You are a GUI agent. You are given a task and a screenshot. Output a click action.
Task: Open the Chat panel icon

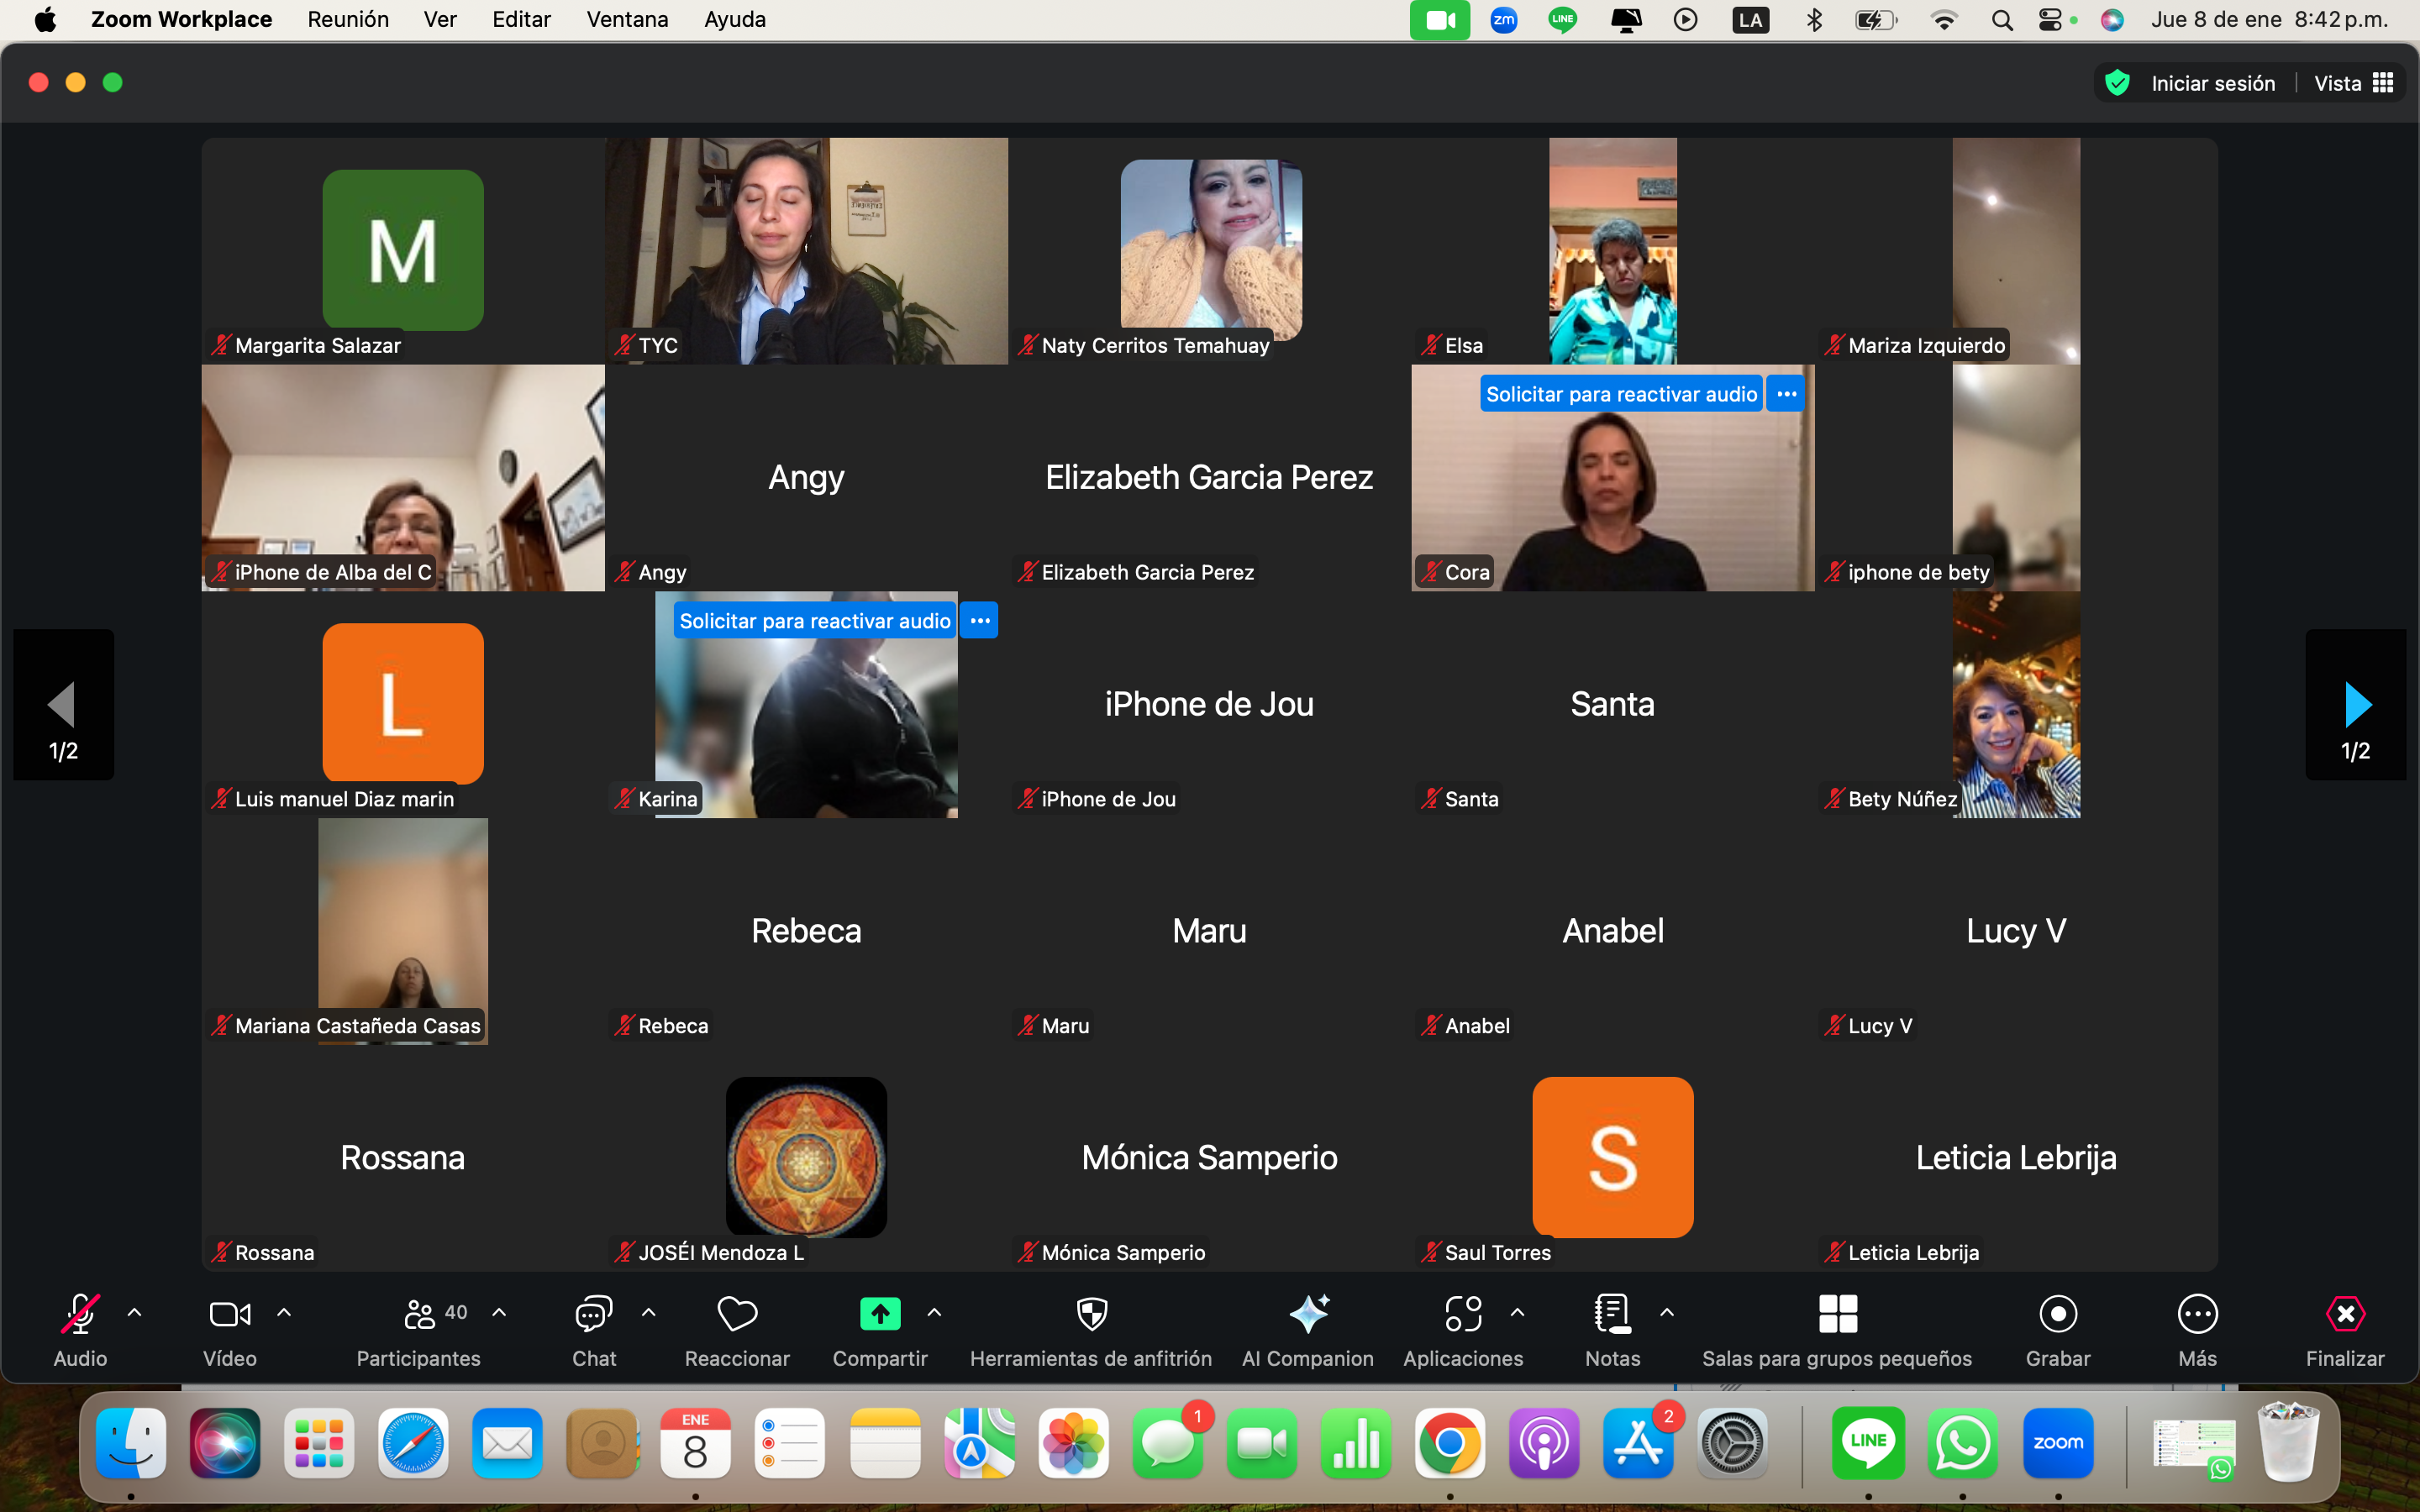tap(593, 1314)
